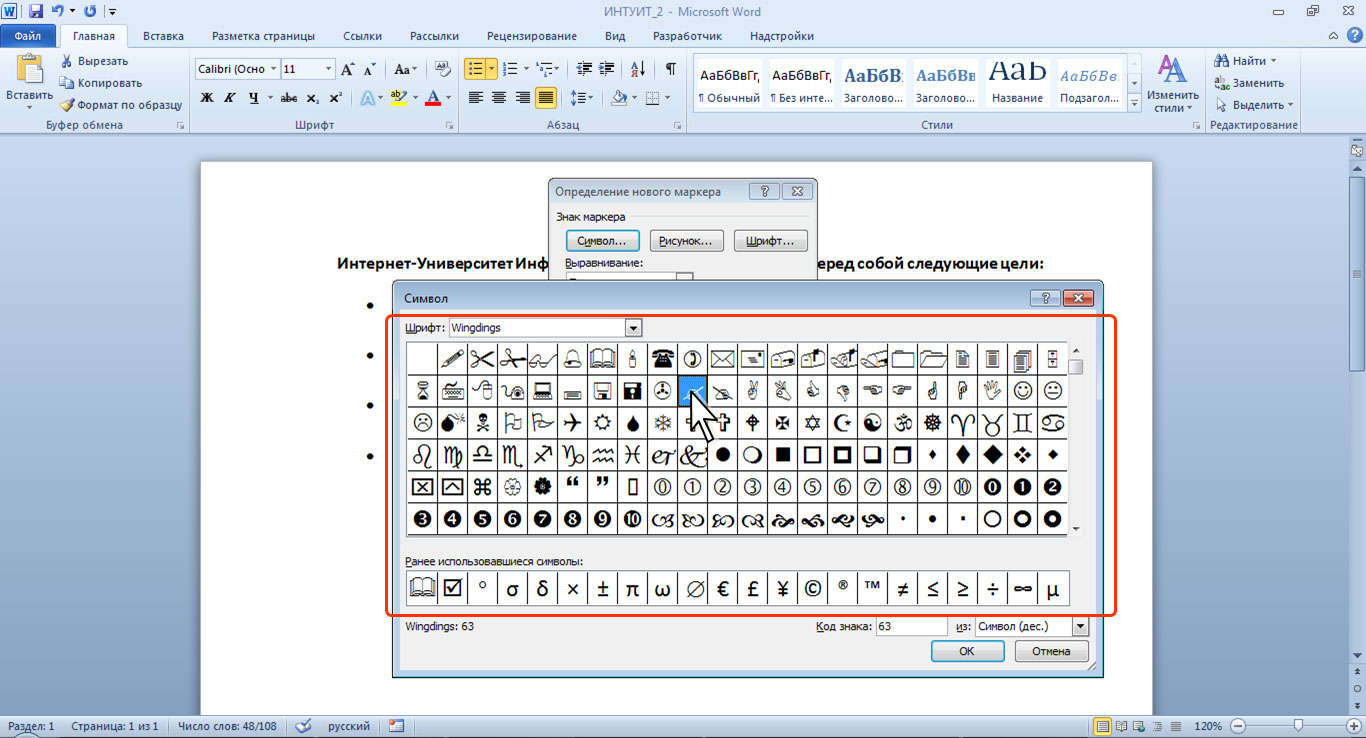Viewport: 1366px width, 738px height.
Task: Toggle Italic (К) formatting
Action: (x=230, y=97)
